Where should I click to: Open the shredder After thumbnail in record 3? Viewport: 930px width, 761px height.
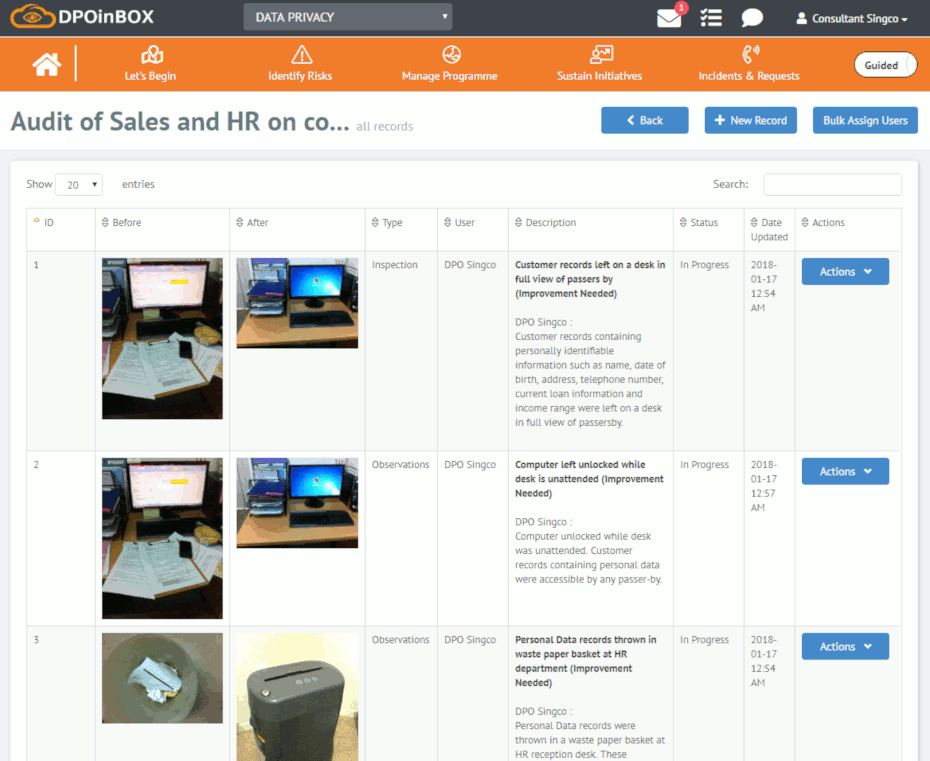click(297, 696)
